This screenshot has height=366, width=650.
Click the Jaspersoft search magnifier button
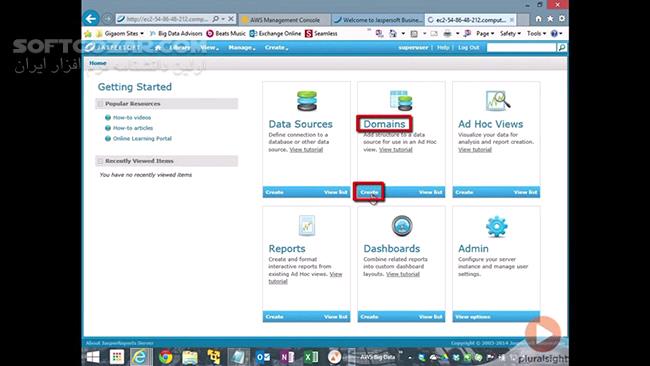562,48
